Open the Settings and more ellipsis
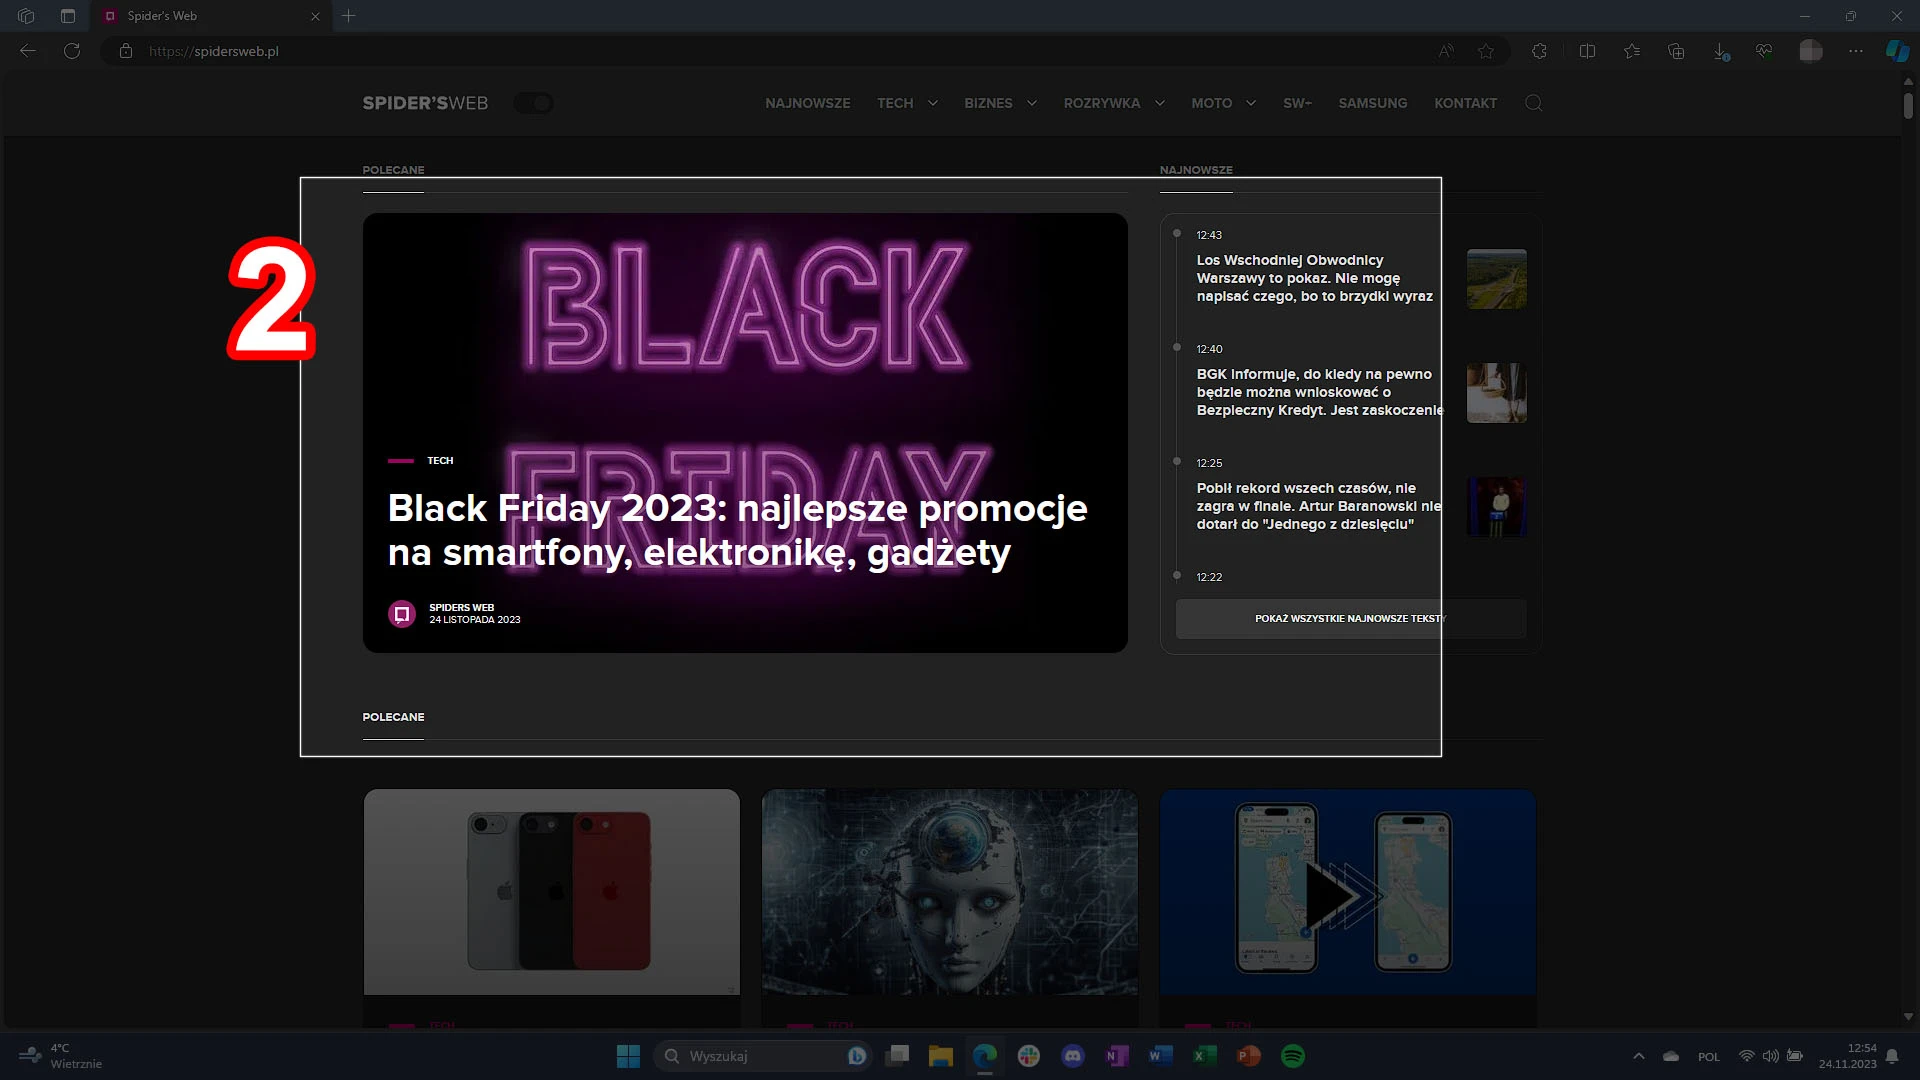Image resolution: width=1920 pixels, height=1080 pixels. pos(1856,51)
